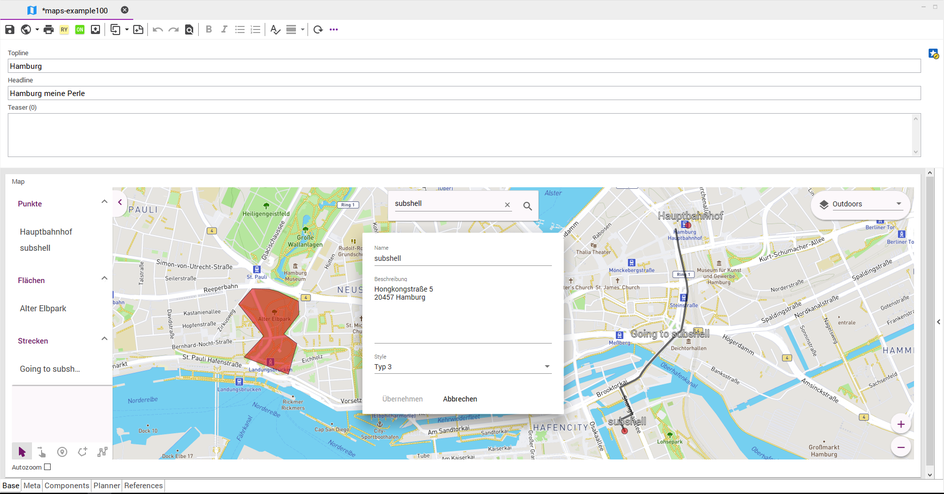Click the blue star badge icon at right
Viewport: 944px width, 494px height.
click(933, 54)
